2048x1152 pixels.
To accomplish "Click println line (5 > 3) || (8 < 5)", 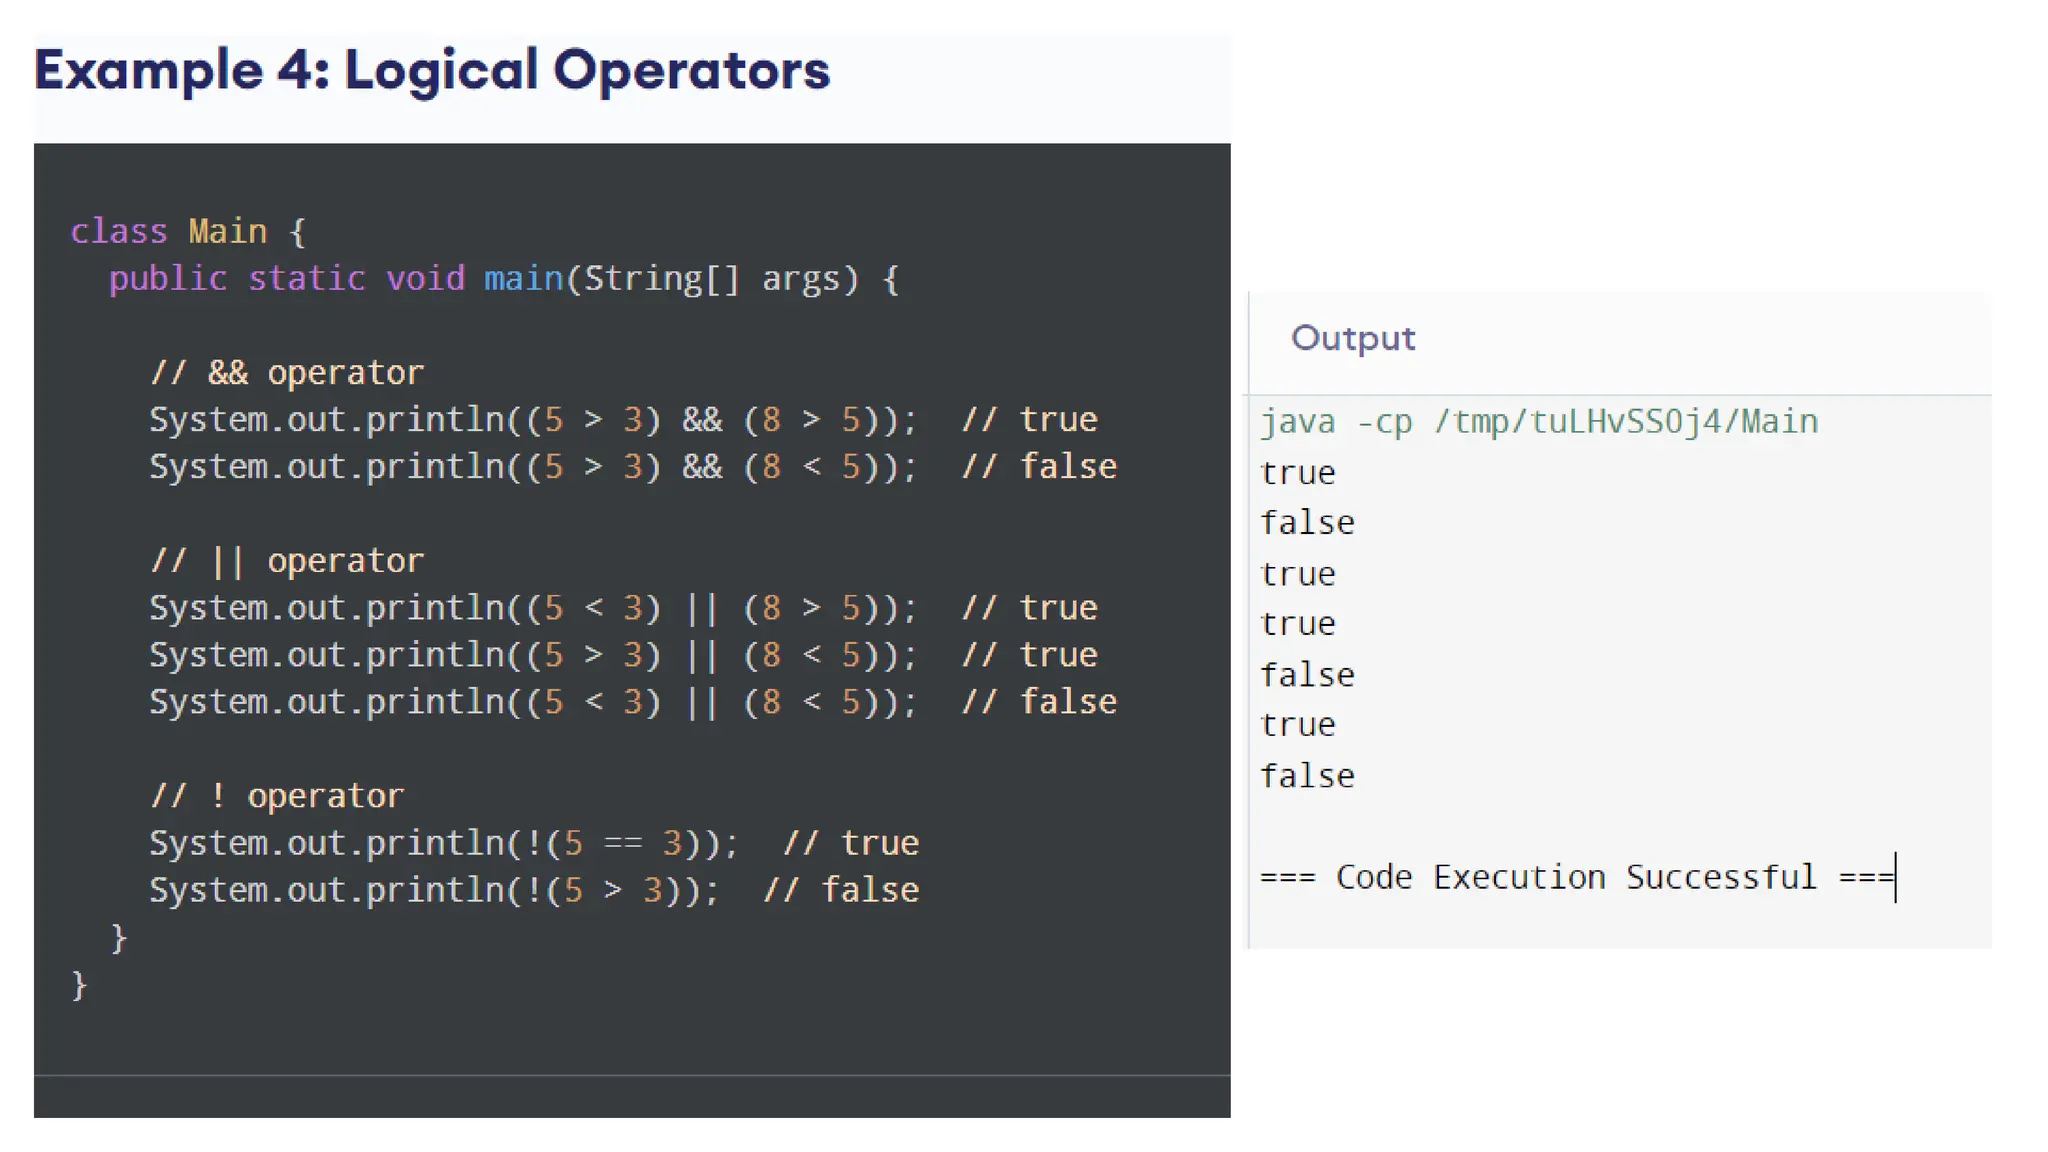I will click(x=531, y=655).
